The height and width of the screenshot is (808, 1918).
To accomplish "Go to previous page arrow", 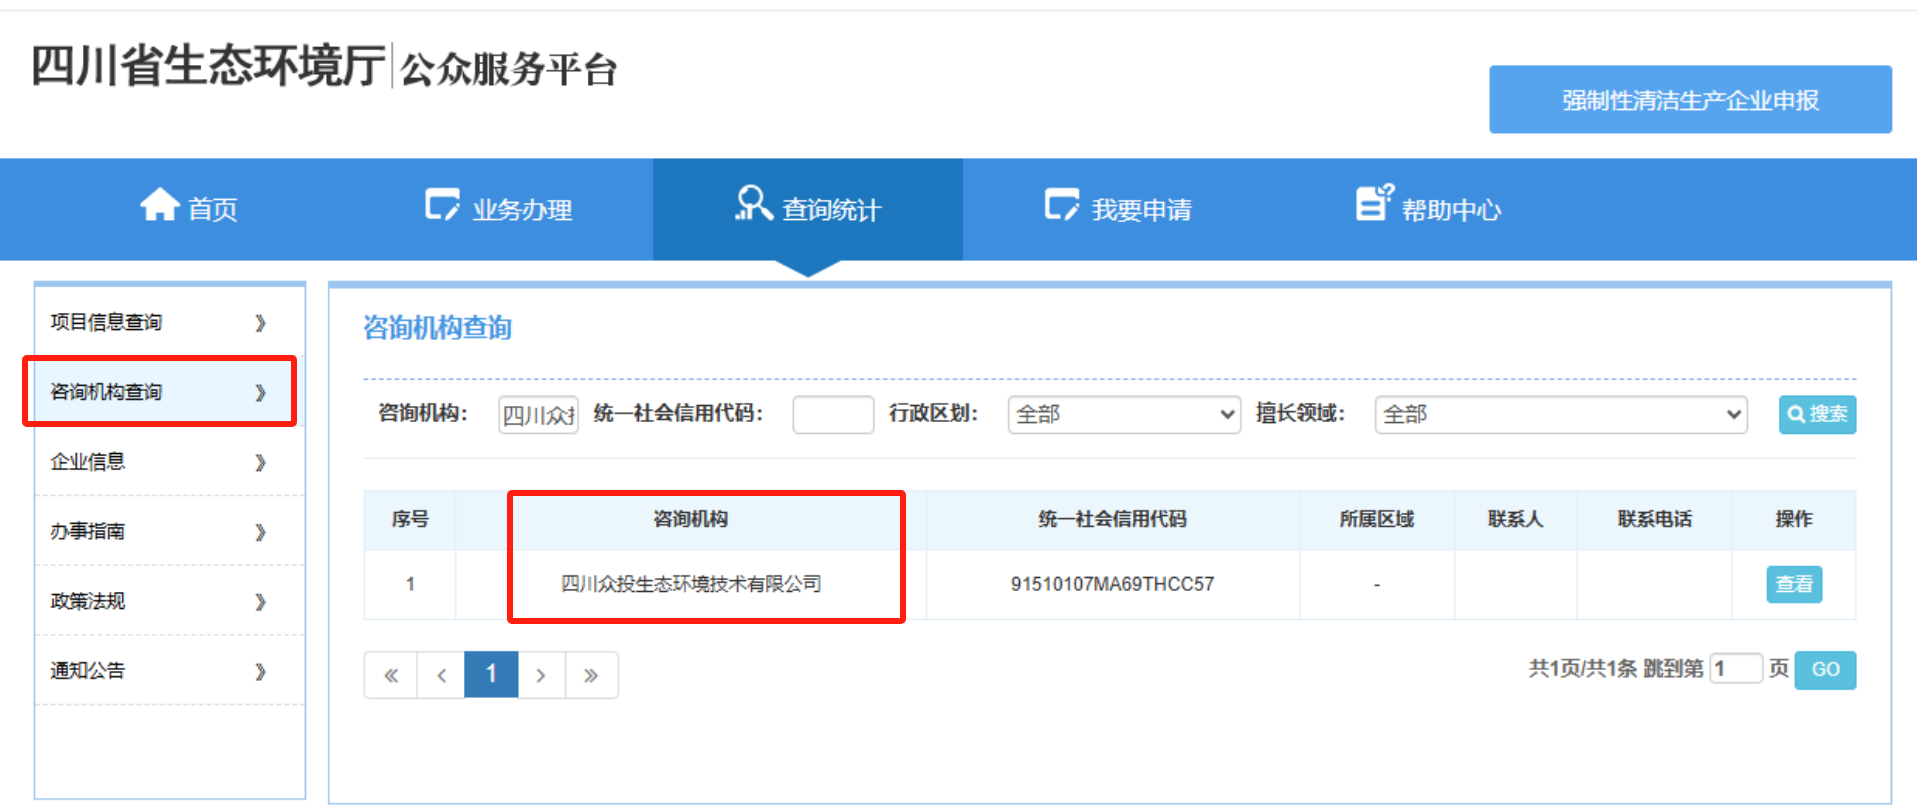I will (x=441, y=675).
